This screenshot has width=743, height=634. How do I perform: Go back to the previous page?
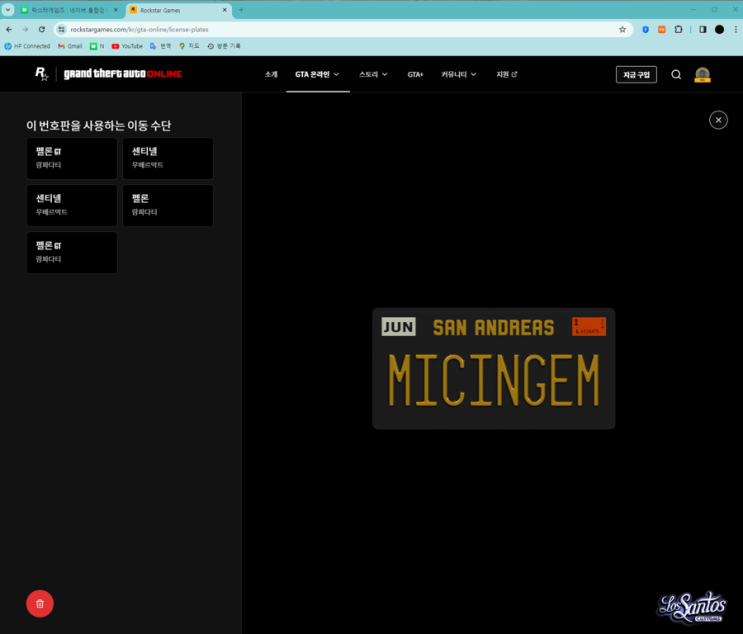[x=9, y=29]
